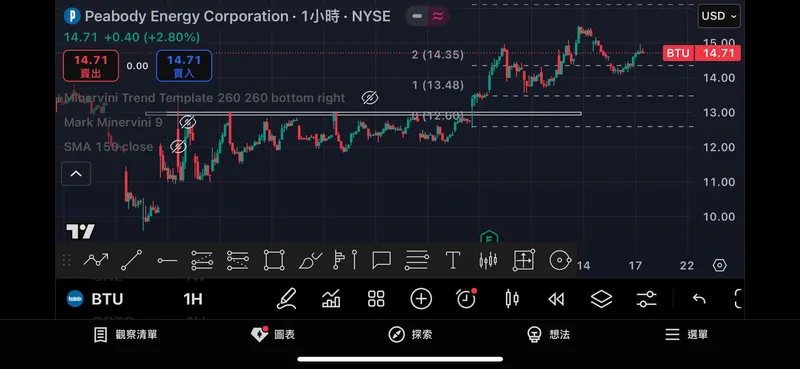This screenshot has width=800, height=369.
Task: Open the pen drawing mode
Action: point(286,299)
